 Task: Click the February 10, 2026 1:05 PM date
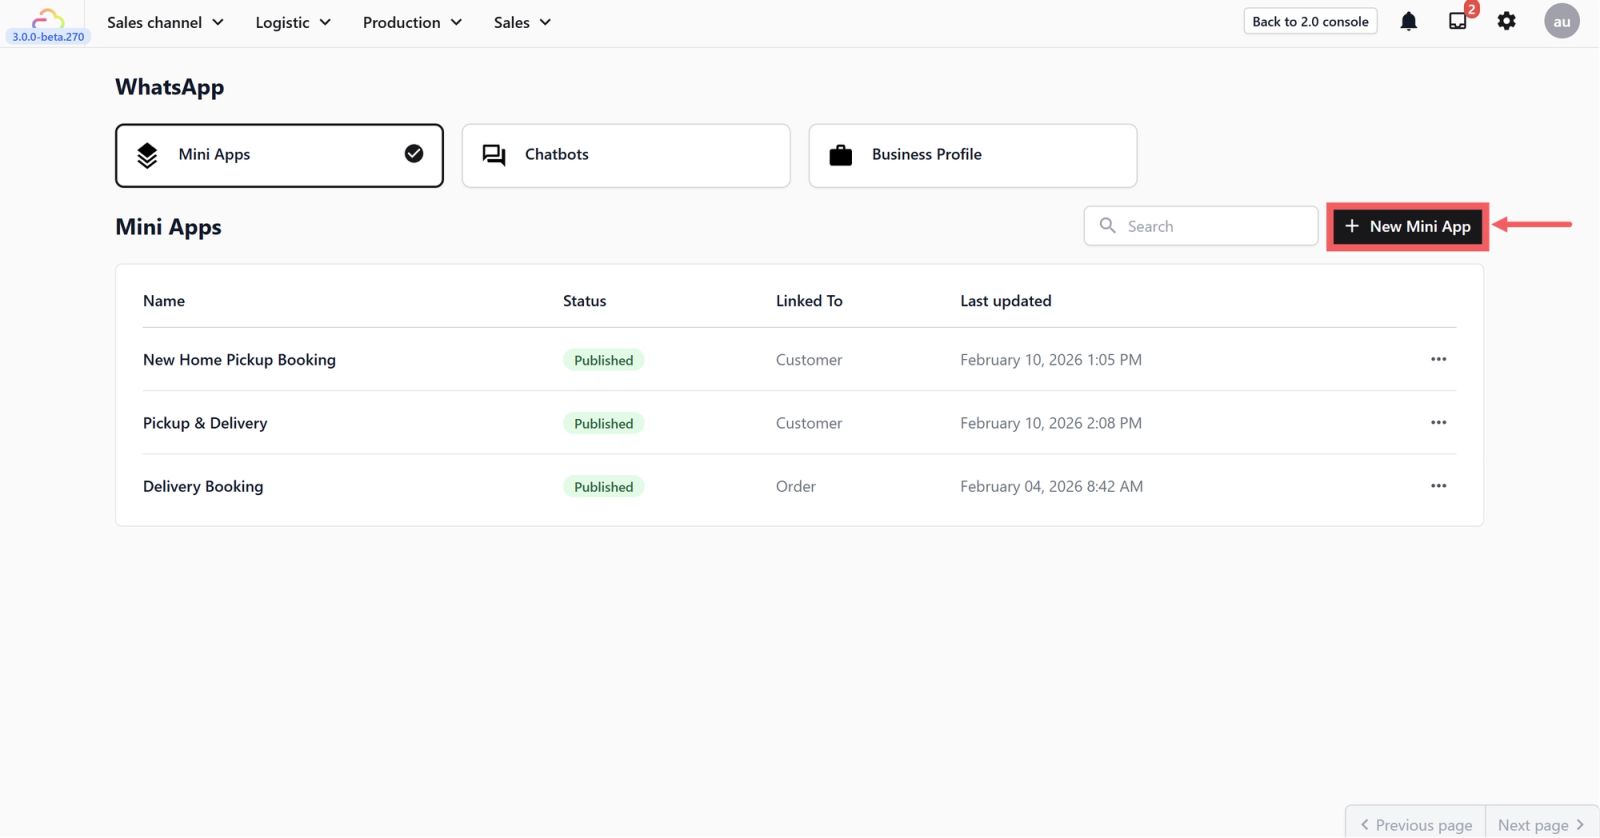[1051, 360]
